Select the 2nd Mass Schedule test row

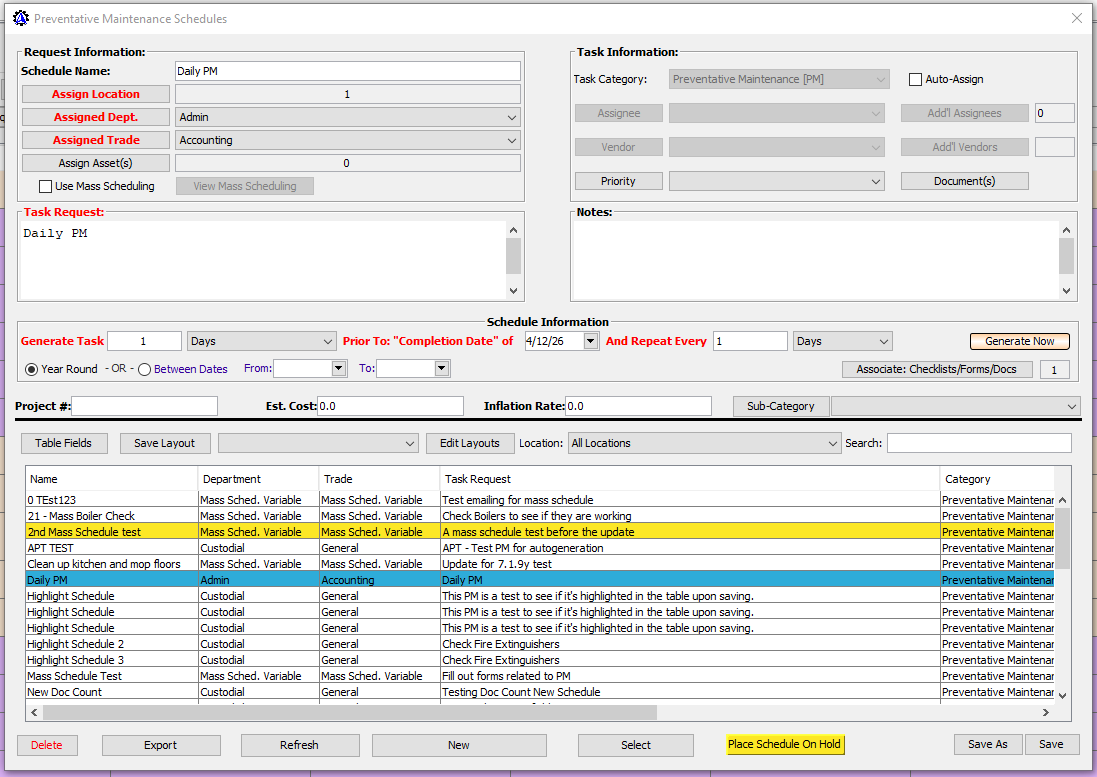point(110,532)
